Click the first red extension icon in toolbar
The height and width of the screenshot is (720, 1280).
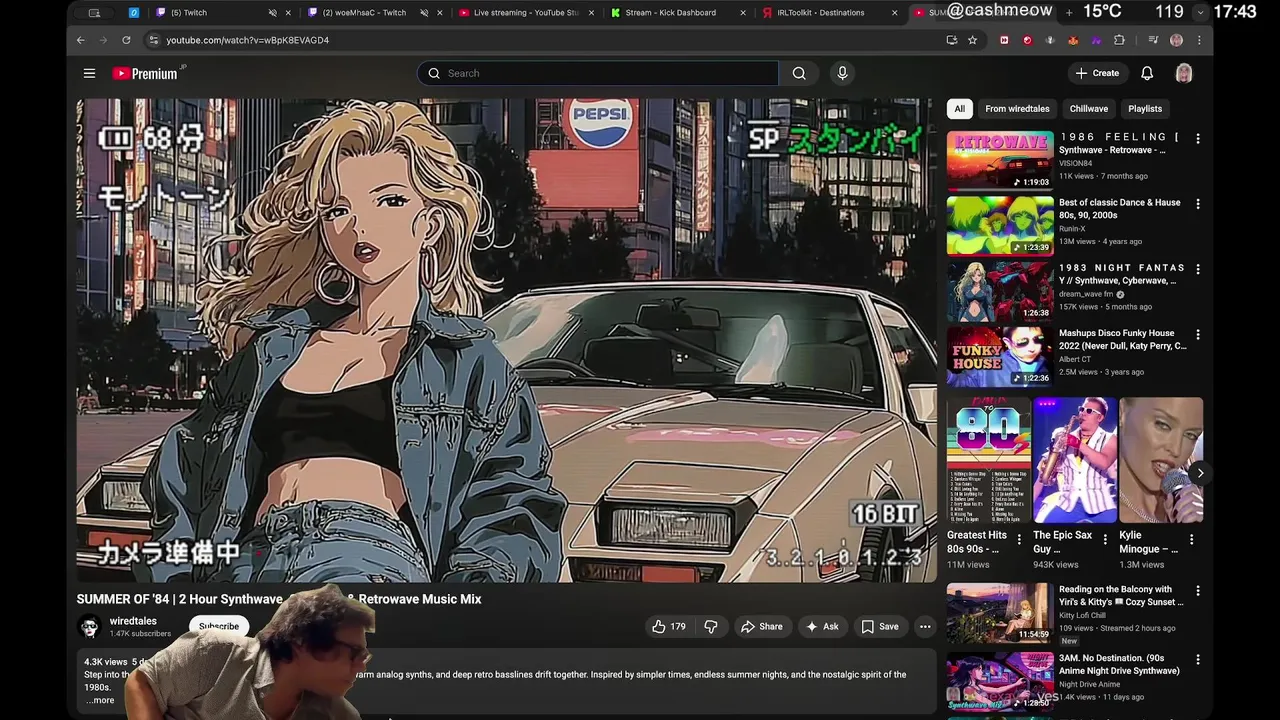click(x=1004, y=40)
